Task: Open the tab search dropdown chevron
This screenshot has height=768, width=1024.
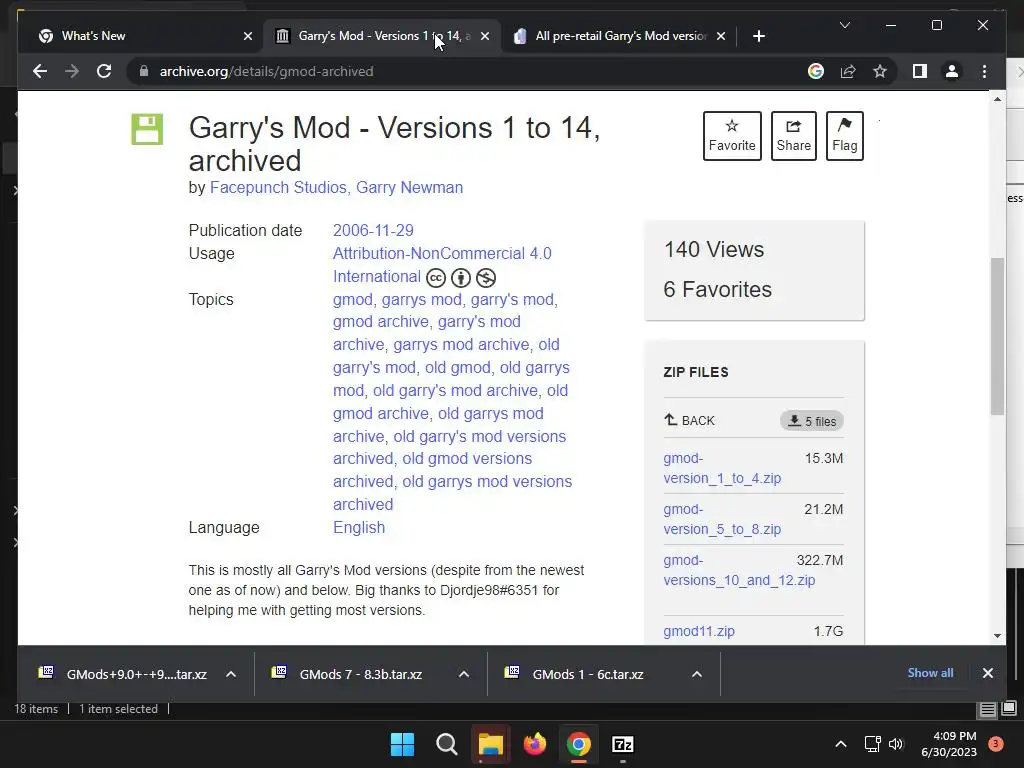Action: click(x=844, y=25)
